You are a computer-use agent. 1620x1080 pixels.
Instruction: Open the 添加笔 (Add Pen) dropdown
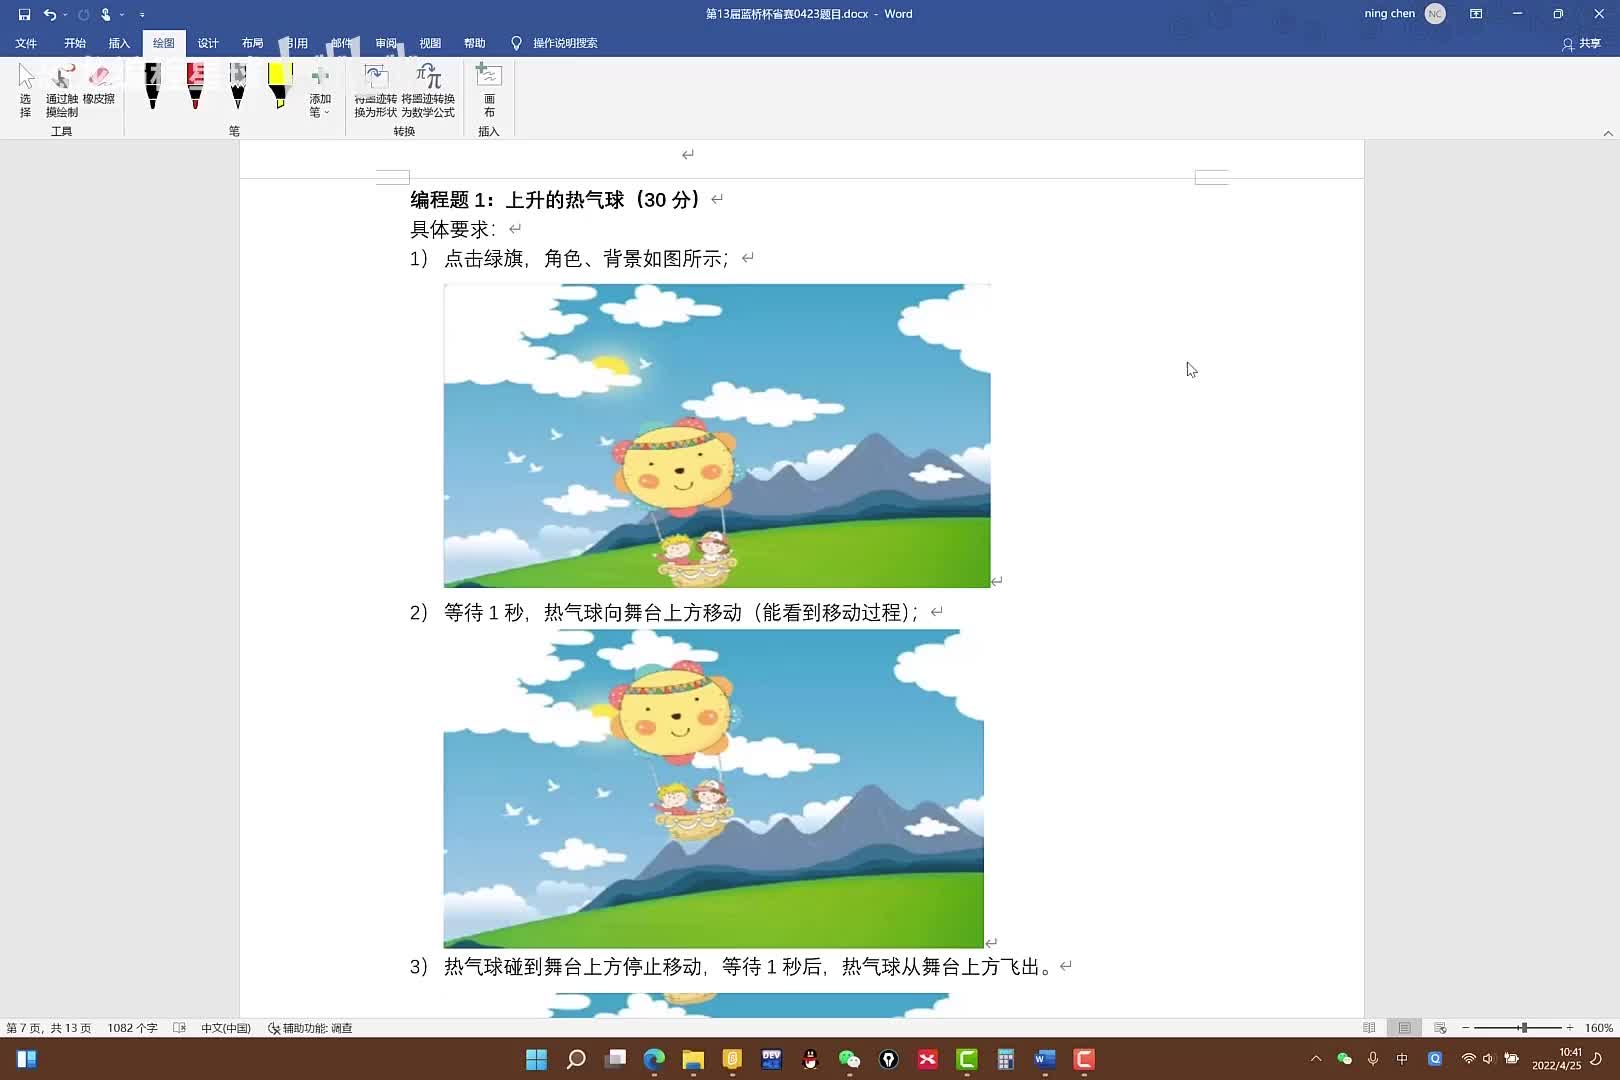(x=320, y=90)
